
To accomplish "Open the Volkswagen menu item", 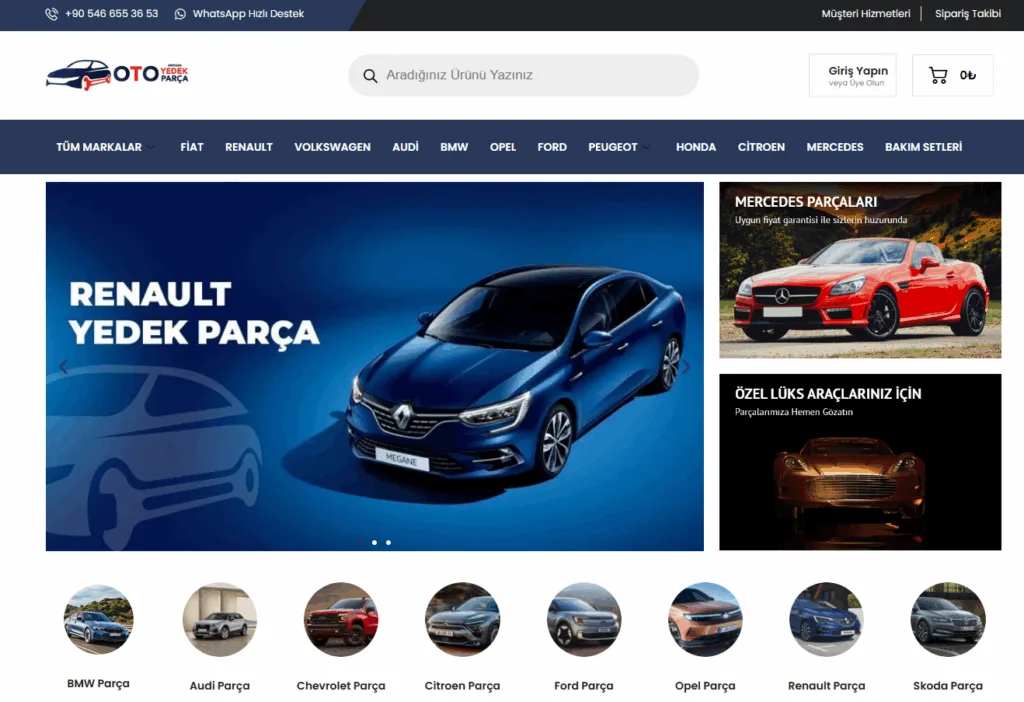I will (x=332, y=147).
